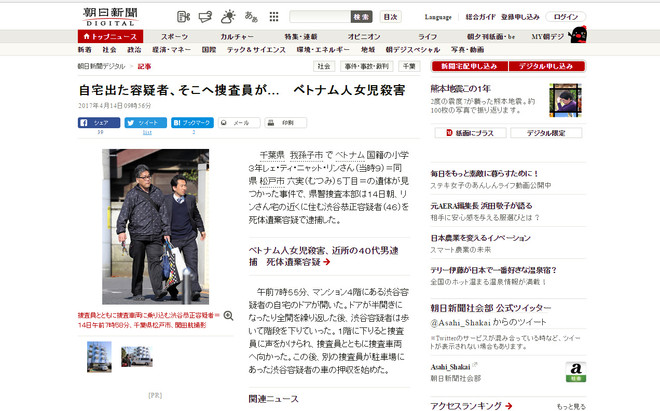The width and height of the screenshot is (660, 411).
Task: Tweet the article via ツイート button
Action: click(x=146, y=122)
